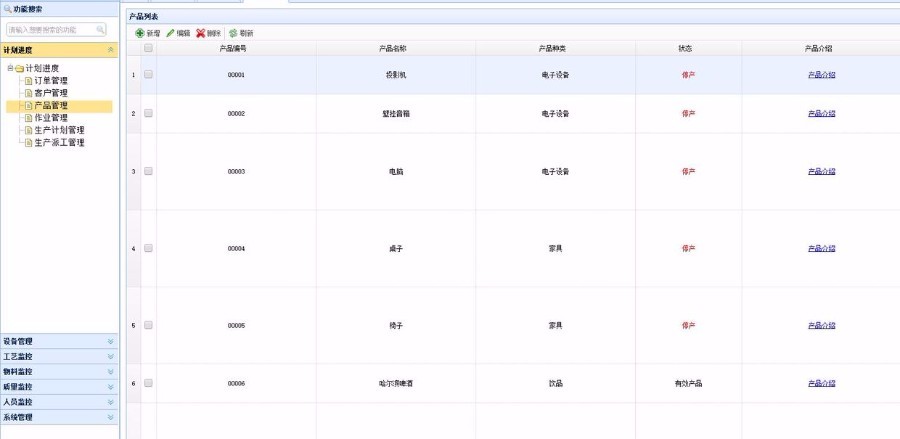The height and width of the screenshot is (439, 900).
Task: Check the checkbox for product 00001
Action: [148, 74]
